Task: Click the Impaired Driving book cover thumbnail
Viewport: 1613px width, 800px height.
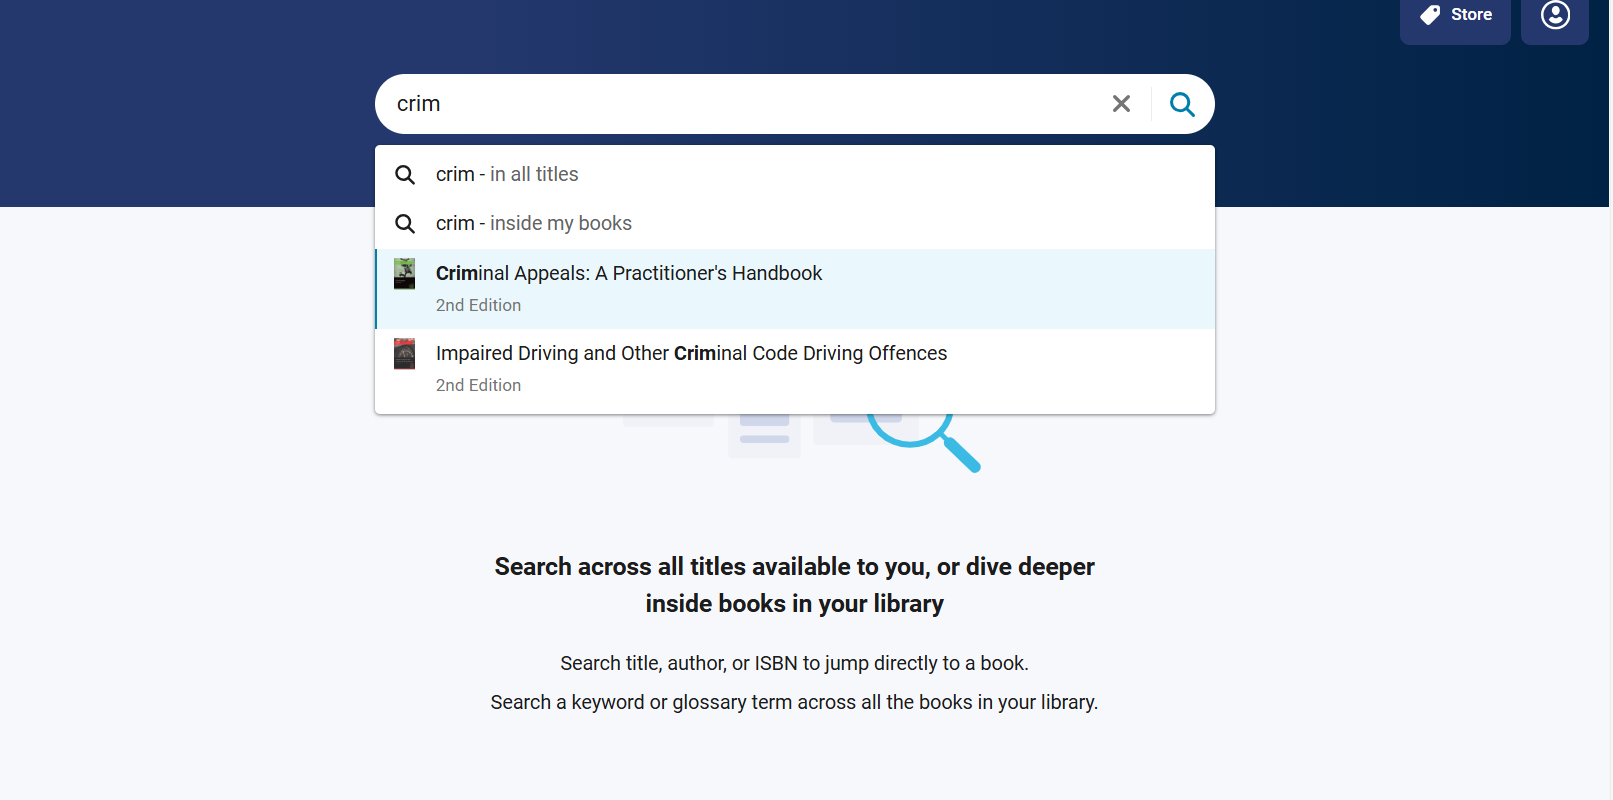Action: pyautogui.click(x=404, y=354)
